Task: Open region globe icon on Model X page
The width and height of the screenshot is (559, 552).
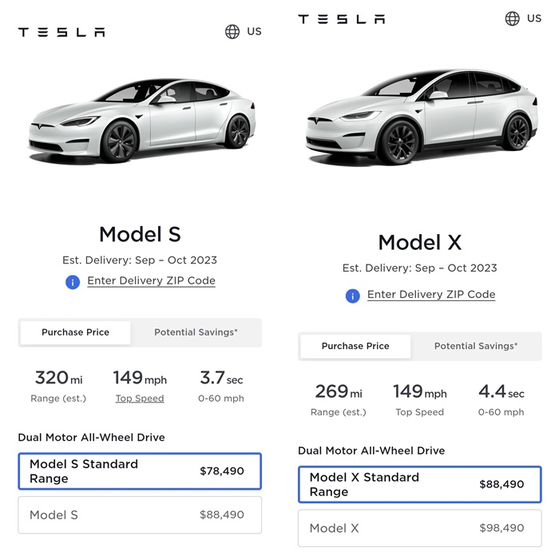Action: [x=512, y=19]
